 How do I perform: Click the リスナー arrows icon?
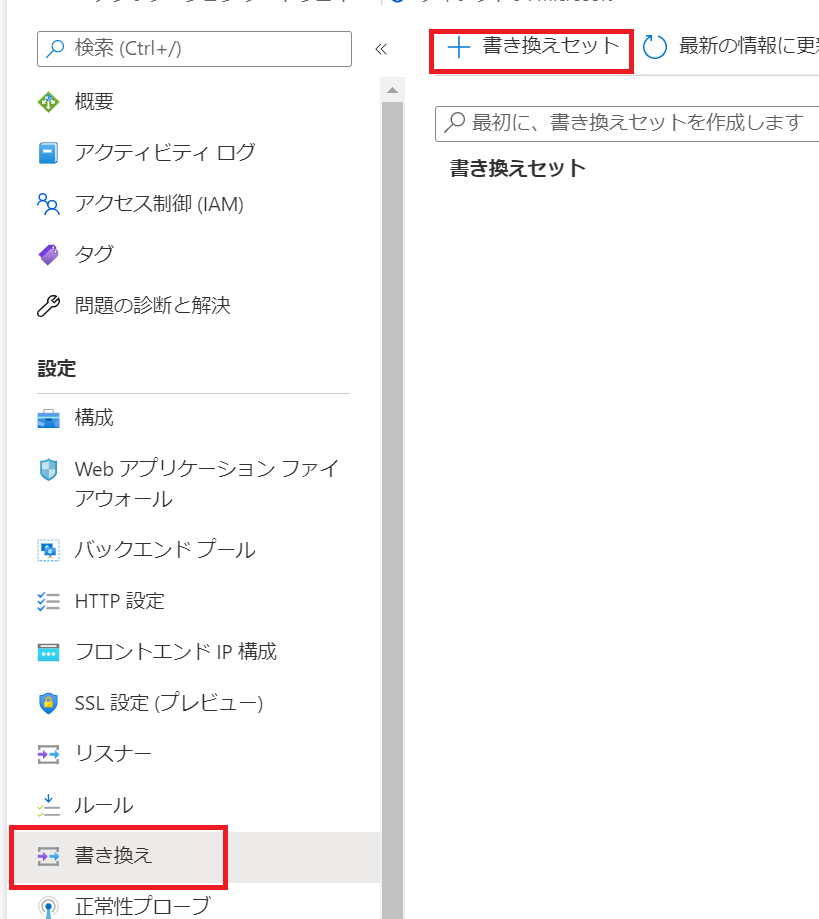coord(48,754)
